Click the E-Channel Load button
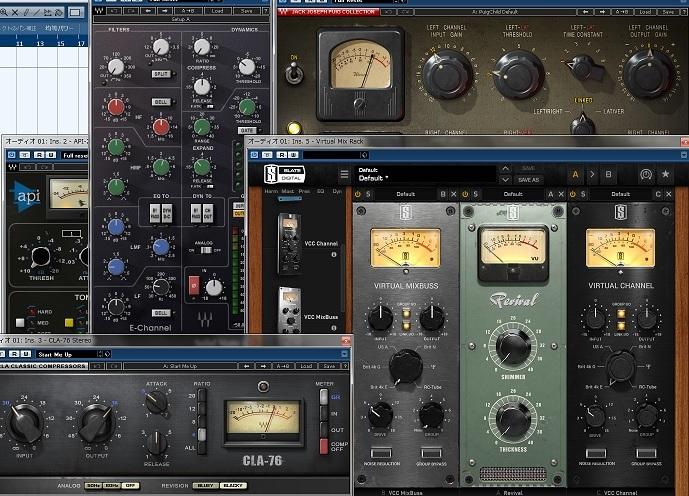The height and width of the screenshot is (496, 689). click(x=217, y=11)
